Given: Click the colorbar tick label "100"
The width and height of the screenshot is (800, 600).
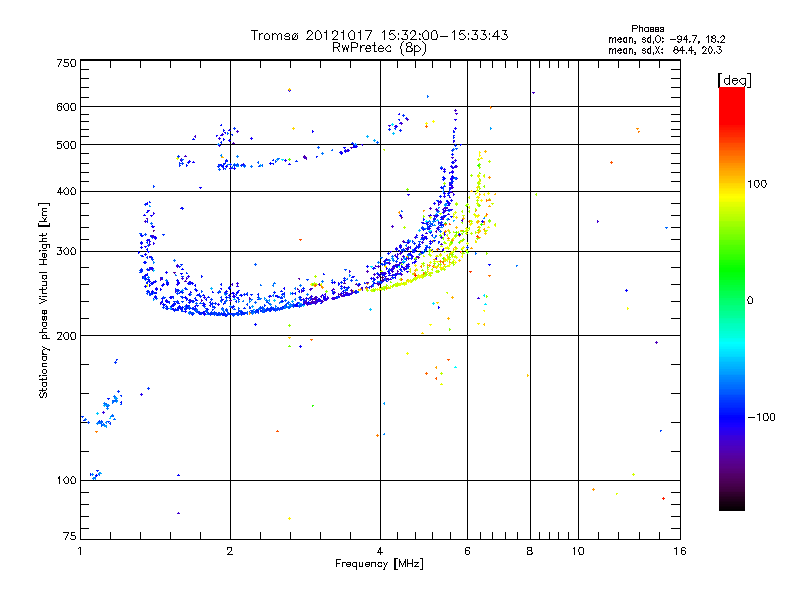Looking at the screenshot, I should 757,184.
